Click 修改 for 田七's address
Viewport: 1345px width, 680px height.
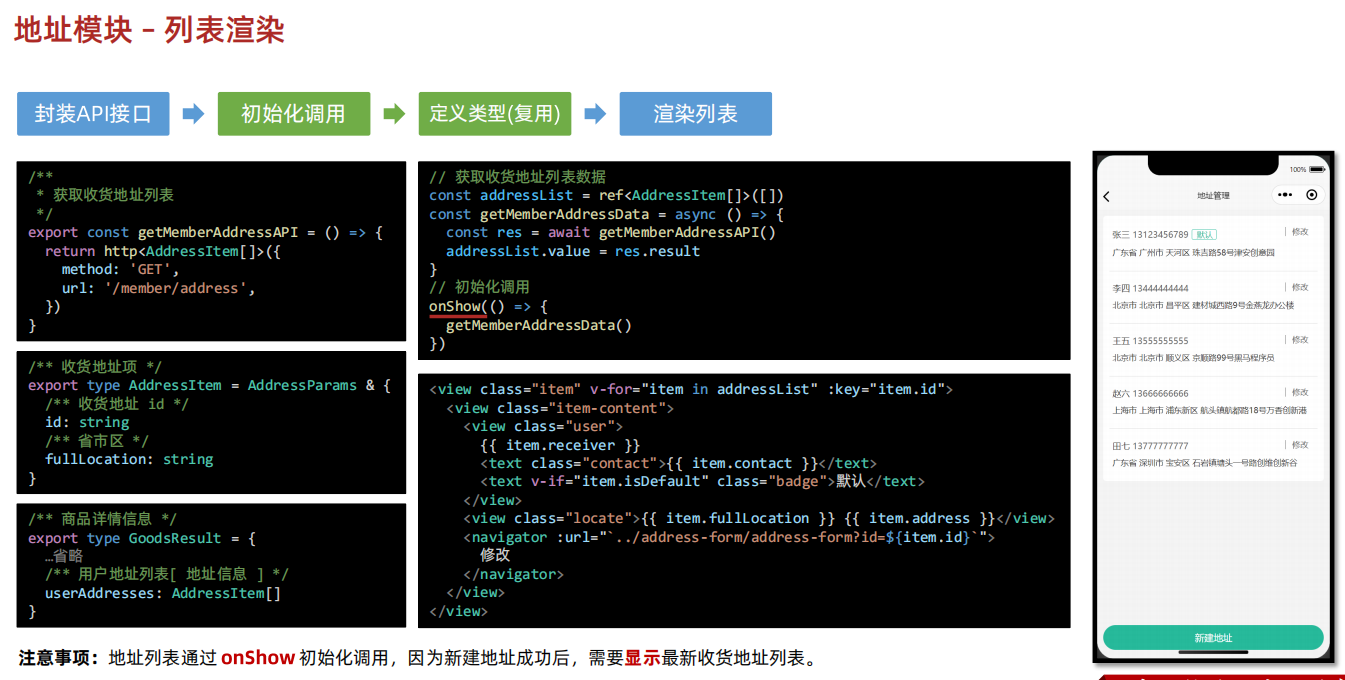tap(1300, 444)
